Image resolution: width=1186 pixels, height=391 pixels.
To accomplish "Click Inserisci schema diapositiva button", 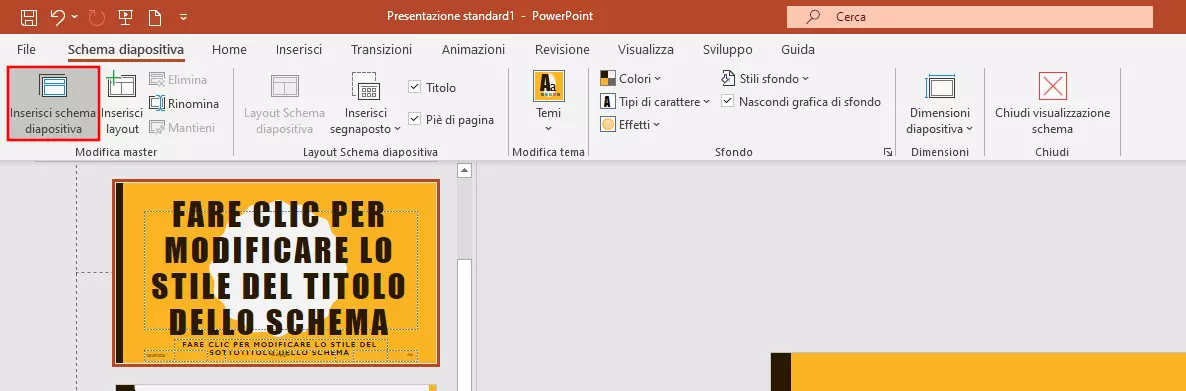I will pyautogui.click(x=53, y=104).
